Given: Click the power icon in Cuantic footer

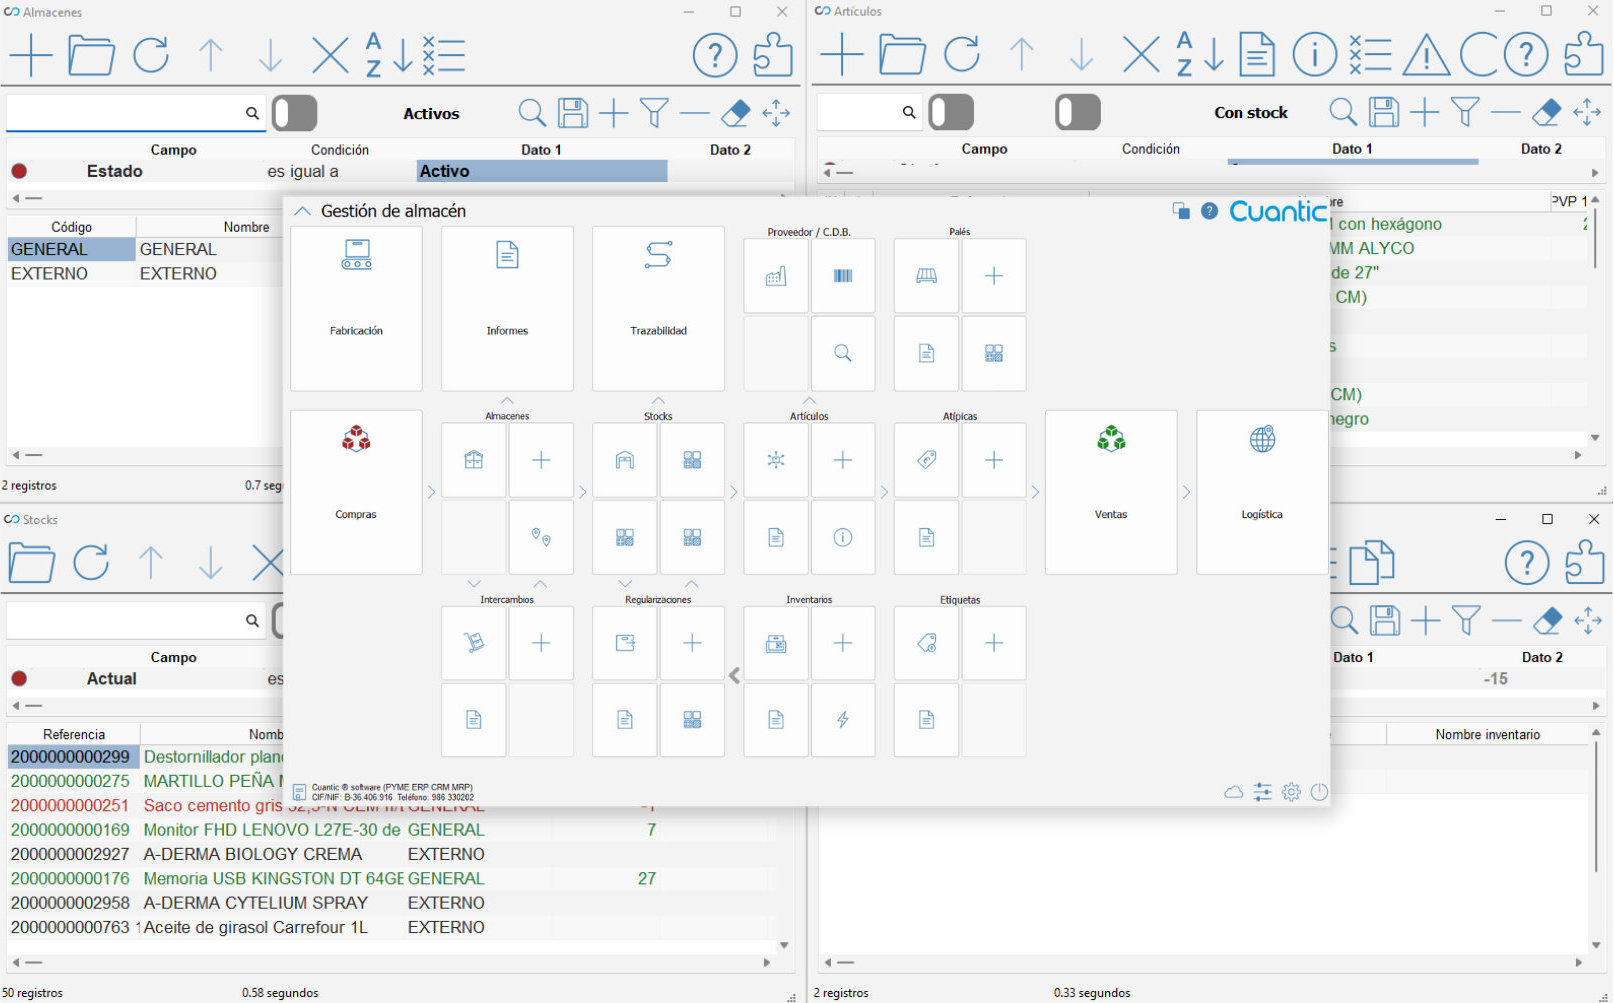Looking at the screenshot, I should tap(1319, 792).
